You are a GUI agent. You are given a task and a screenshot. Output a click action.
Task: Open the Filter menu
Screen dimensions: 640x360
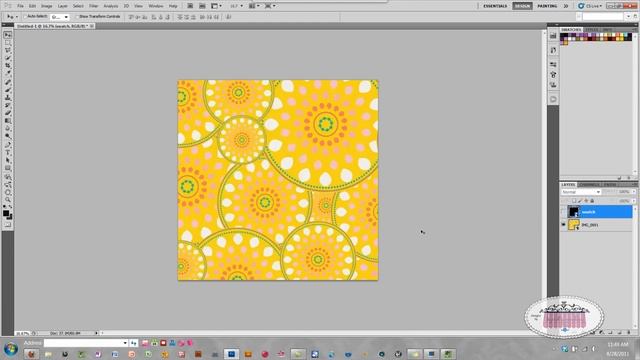(93, 6)
